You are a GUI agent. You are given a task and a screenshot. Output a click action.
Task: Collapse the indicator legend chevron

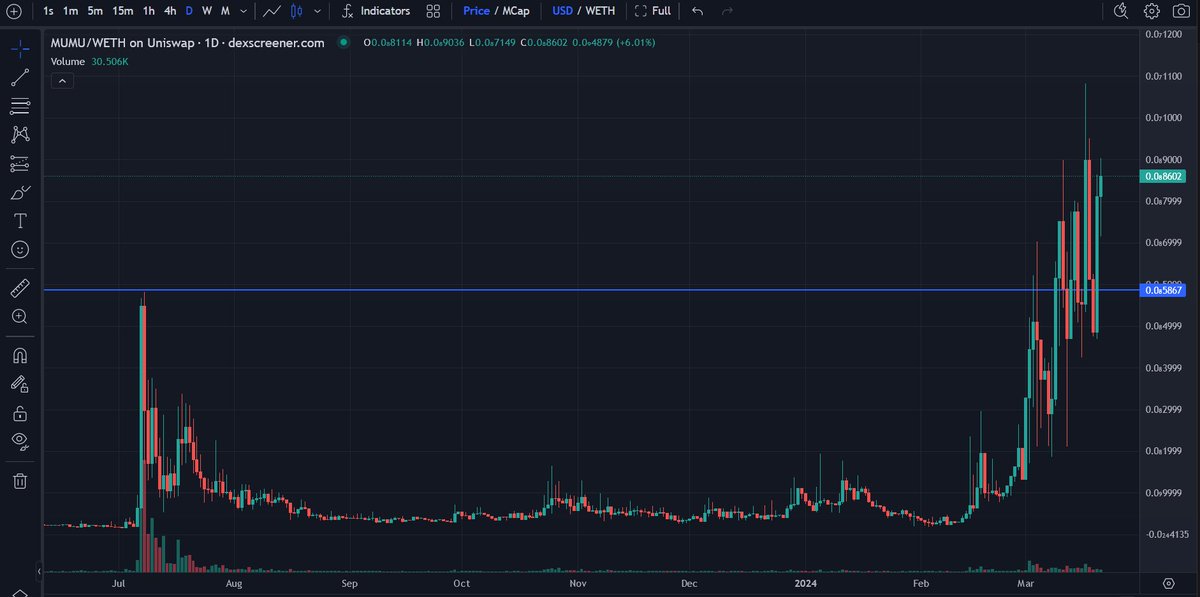point(60,82)
